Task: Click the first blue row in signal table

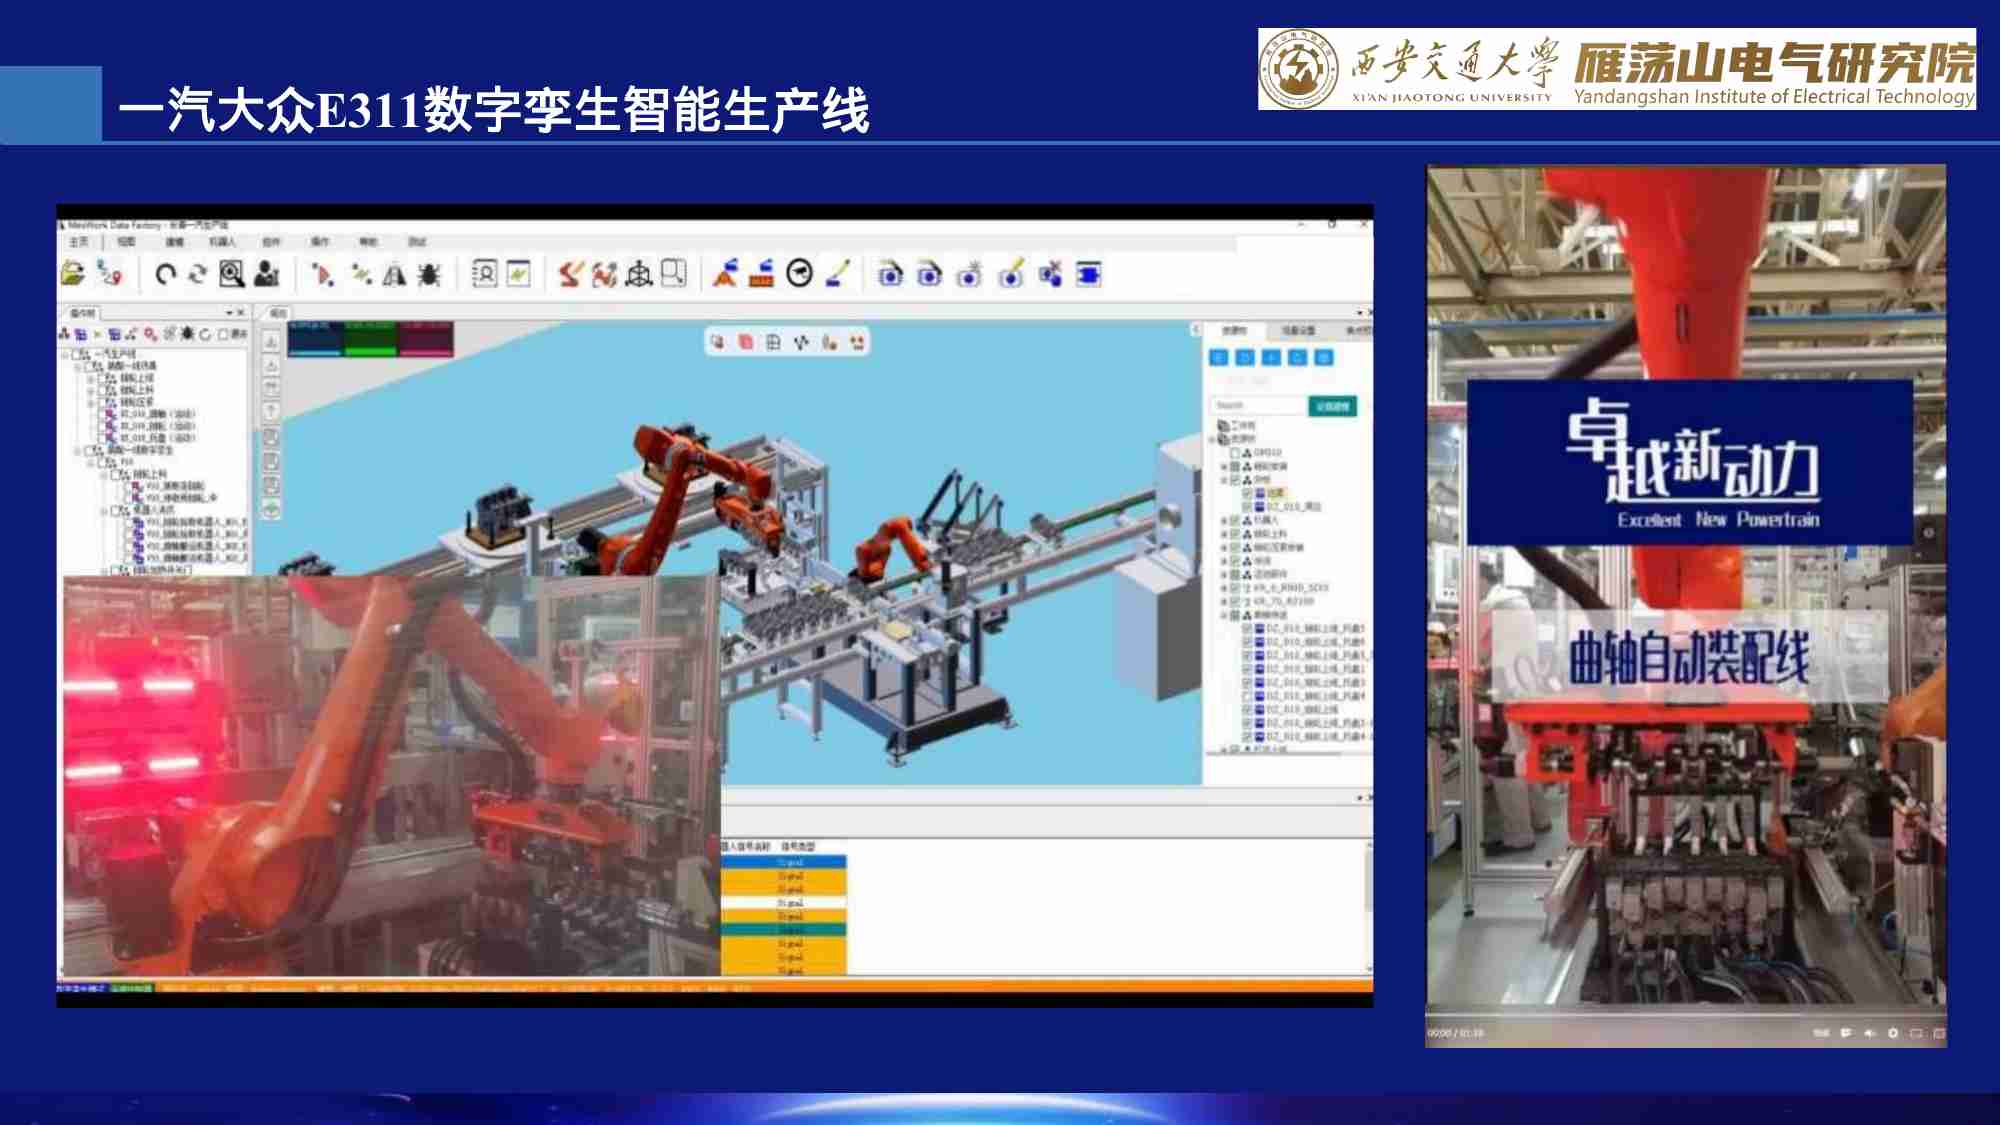Action: (784, 862)
